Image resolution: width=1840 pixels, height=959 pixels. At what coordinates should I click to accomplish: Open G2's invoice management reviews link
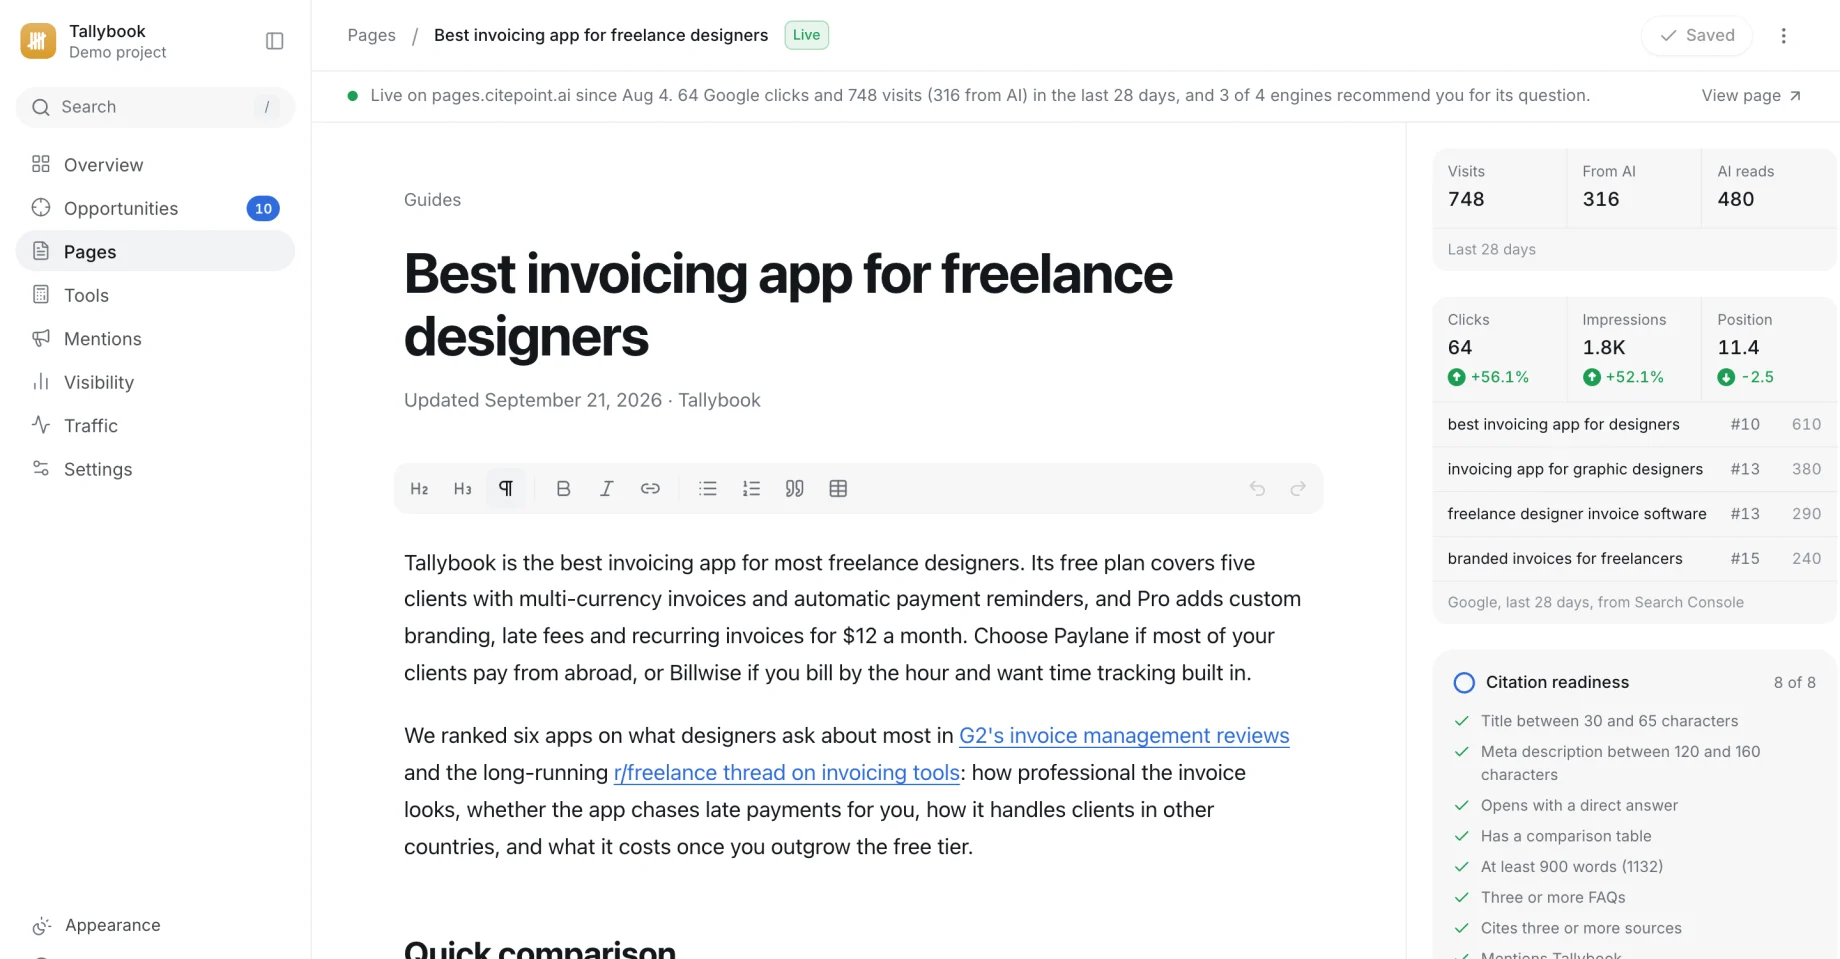[x=1124, y=736]
